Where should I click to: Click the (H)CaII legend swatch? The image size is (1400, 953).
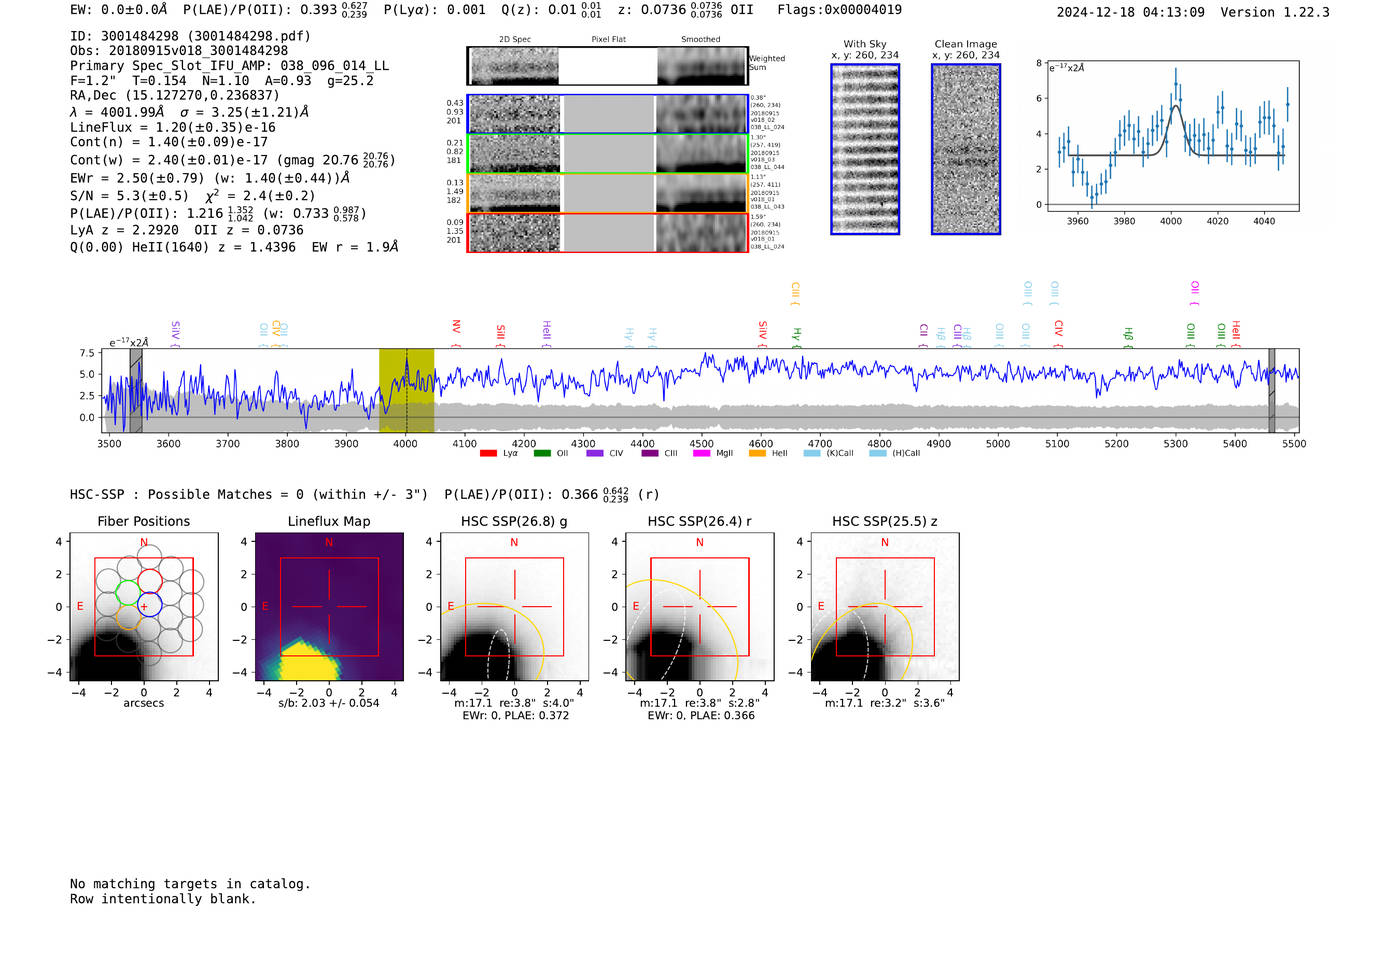coord(878,453)
